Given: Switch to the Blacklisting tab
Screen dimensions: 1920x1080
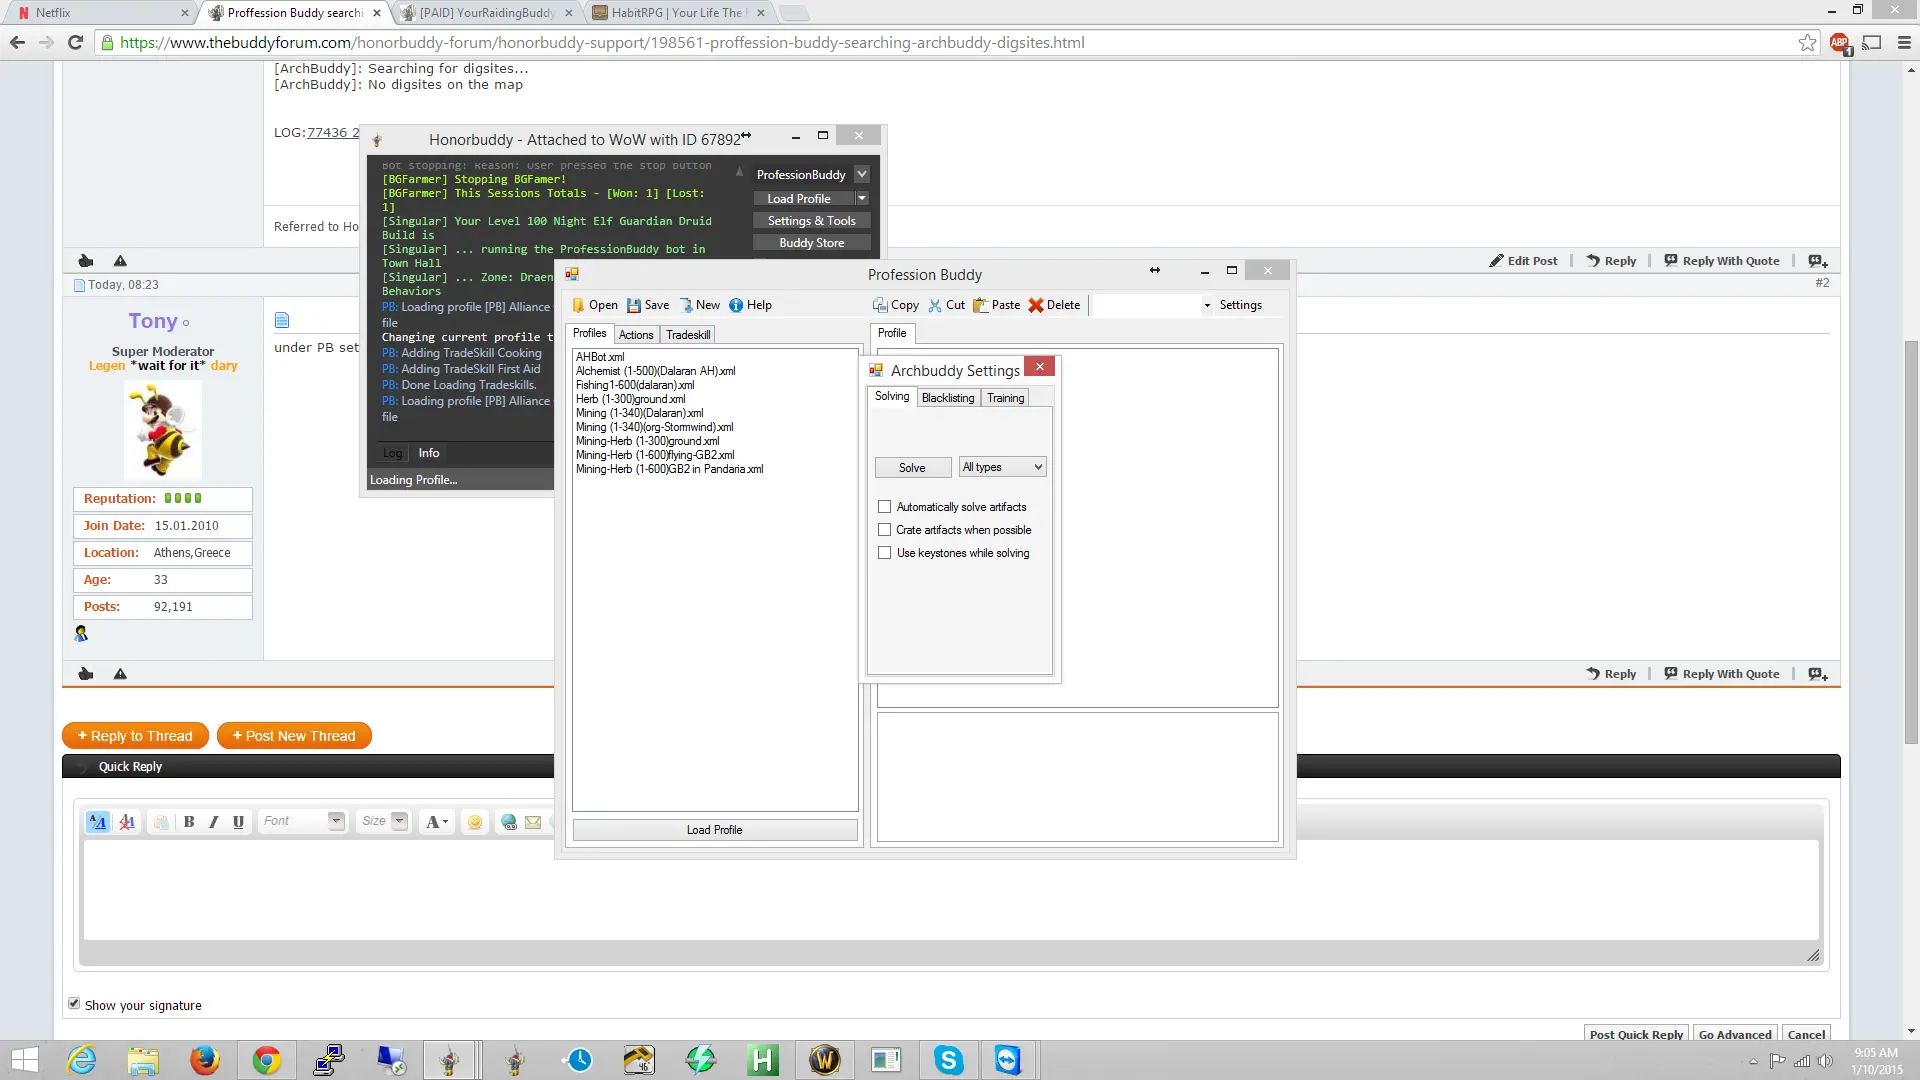Looking at the screenshot, I should tap(947, 398).
